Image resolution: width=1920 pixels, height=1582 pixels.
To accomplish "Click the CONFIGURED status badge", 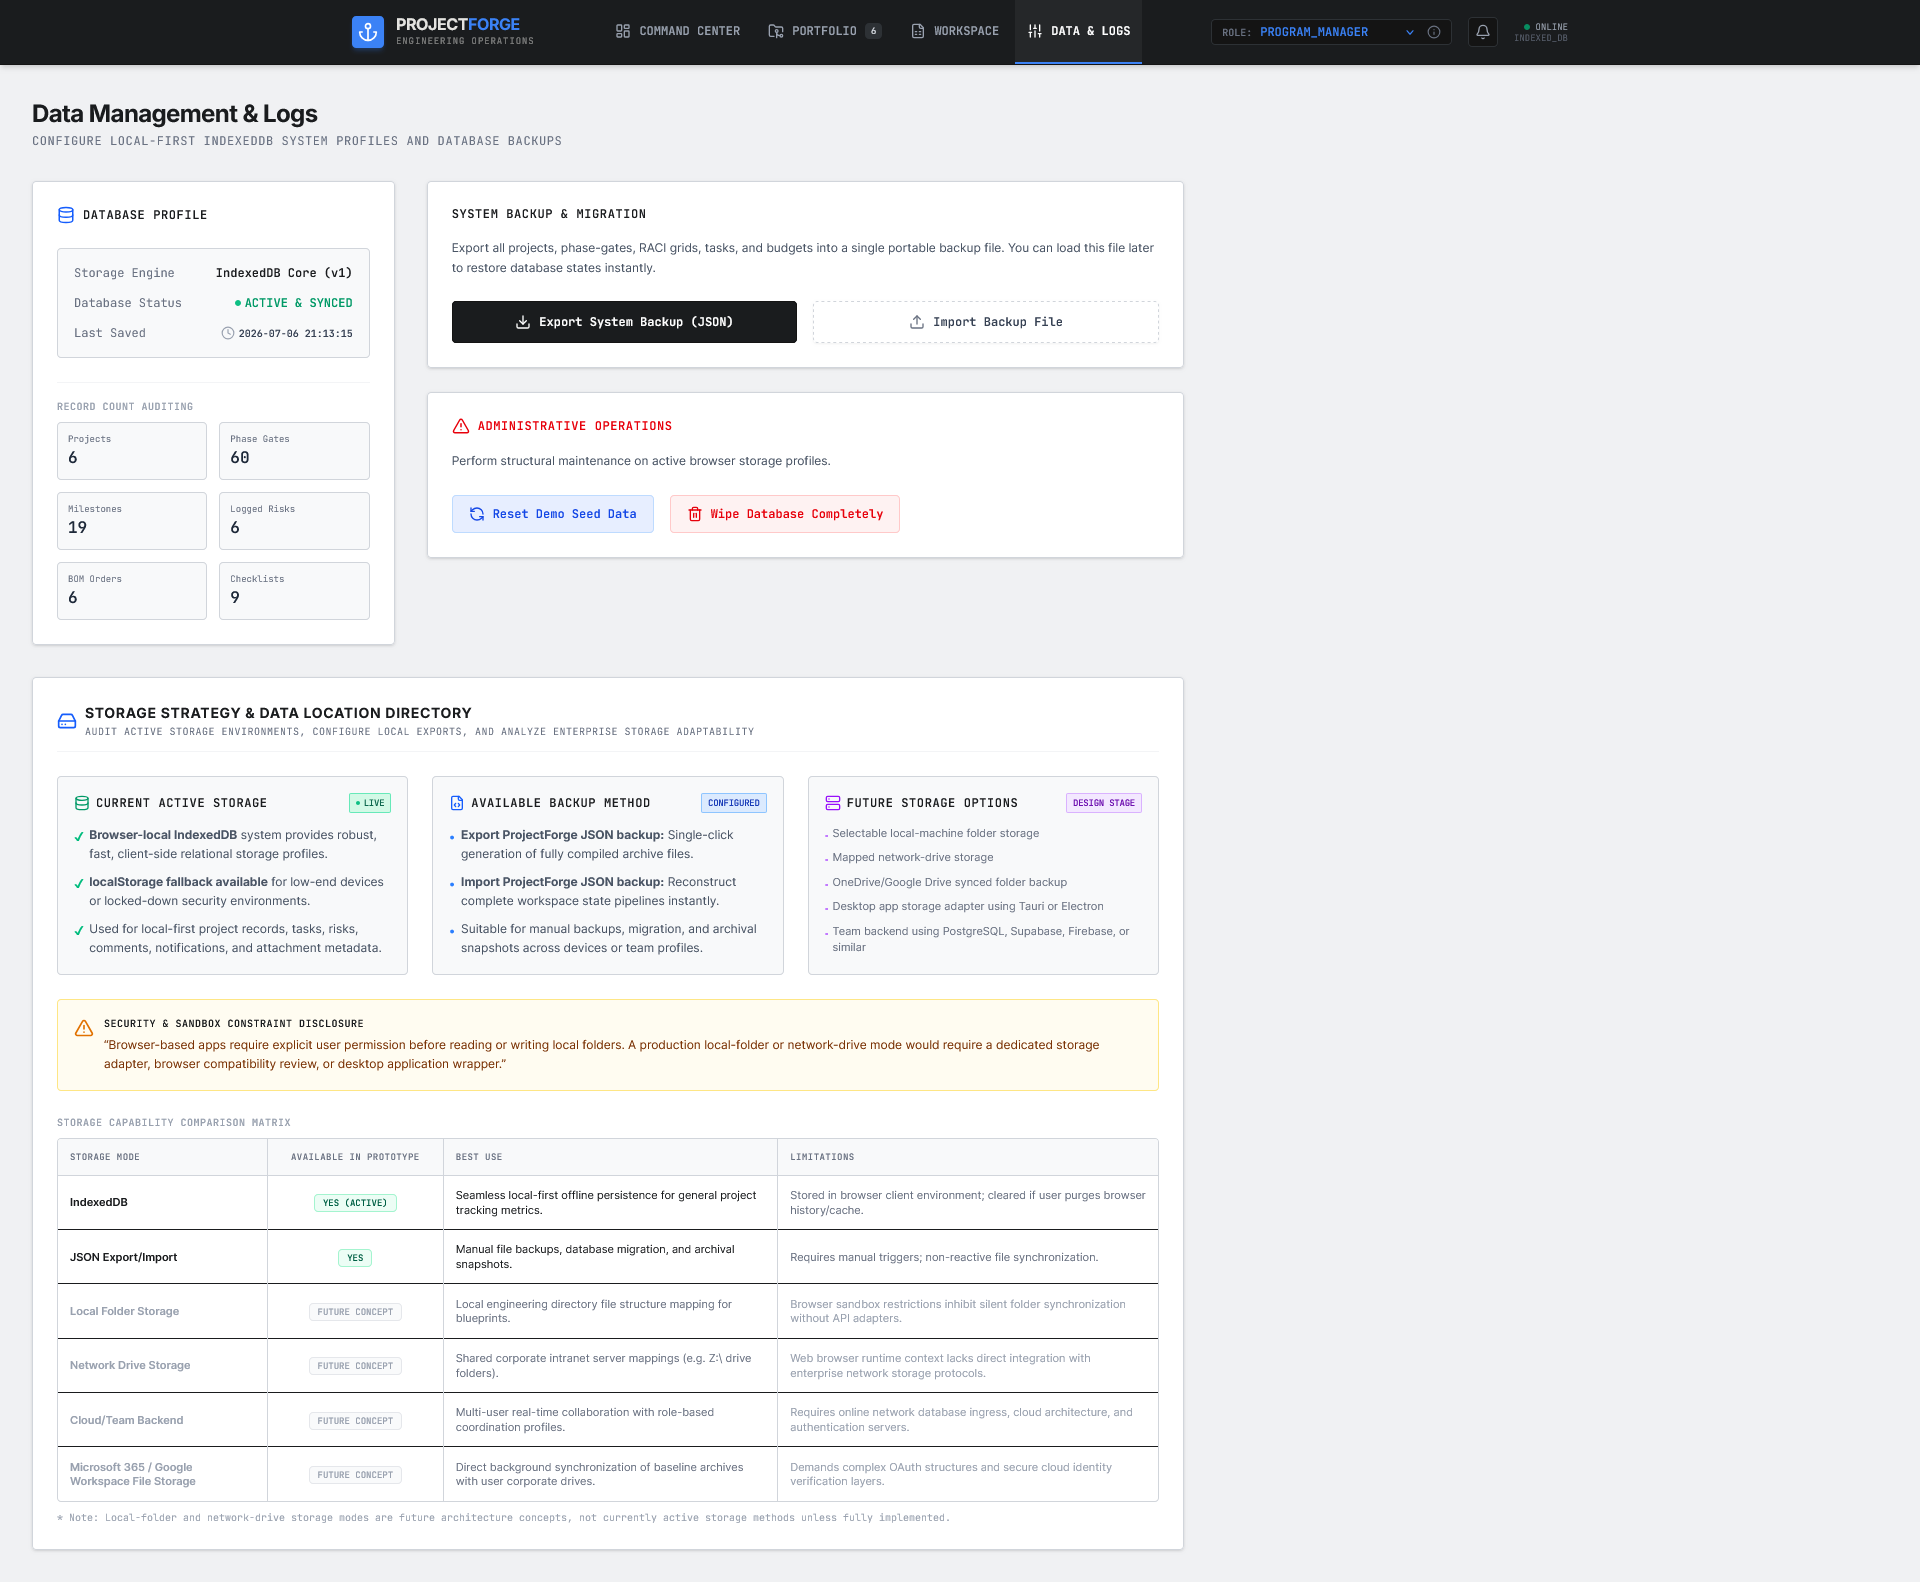I will [x=734, y=803].
